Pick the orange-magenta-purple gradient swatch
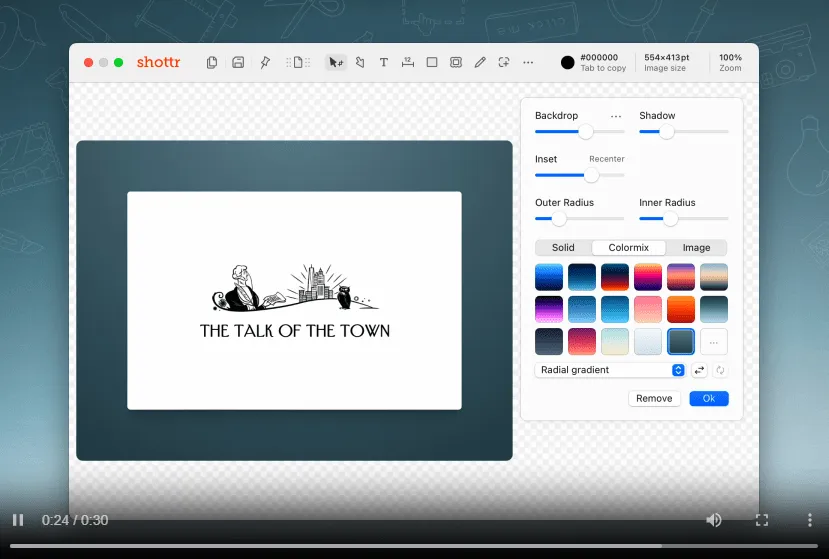Screen dimensions: 829x559 click(x=648, y=277)
